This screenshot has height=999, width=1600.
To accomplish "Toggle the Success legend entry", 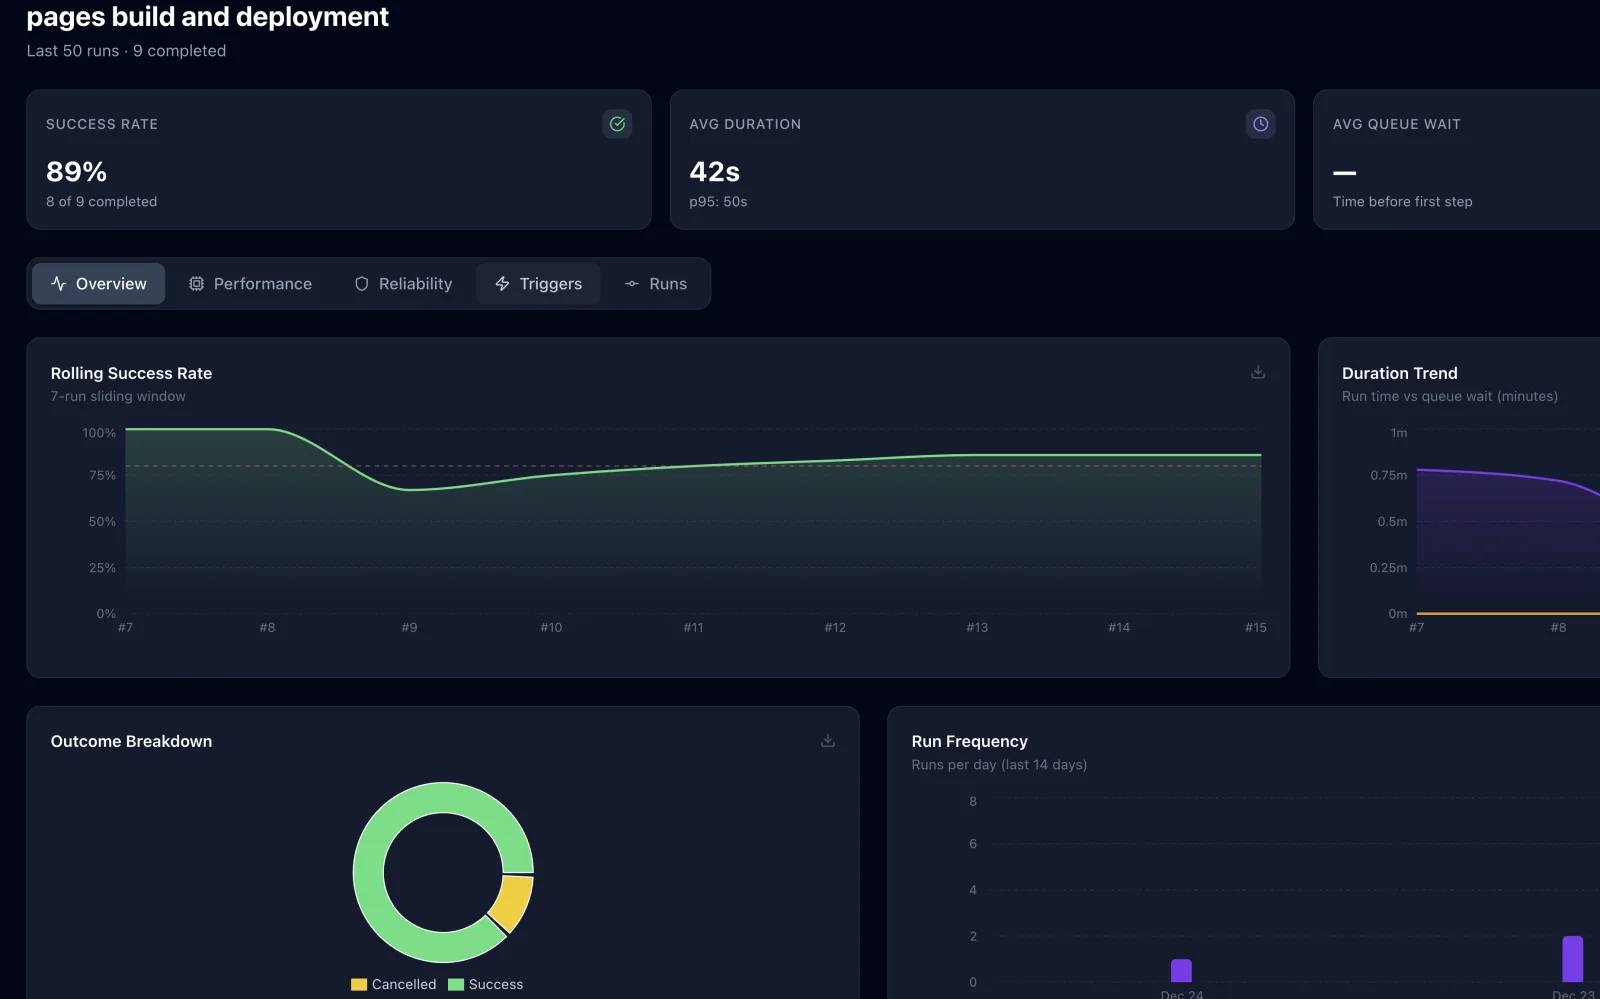I will point(486,984).
